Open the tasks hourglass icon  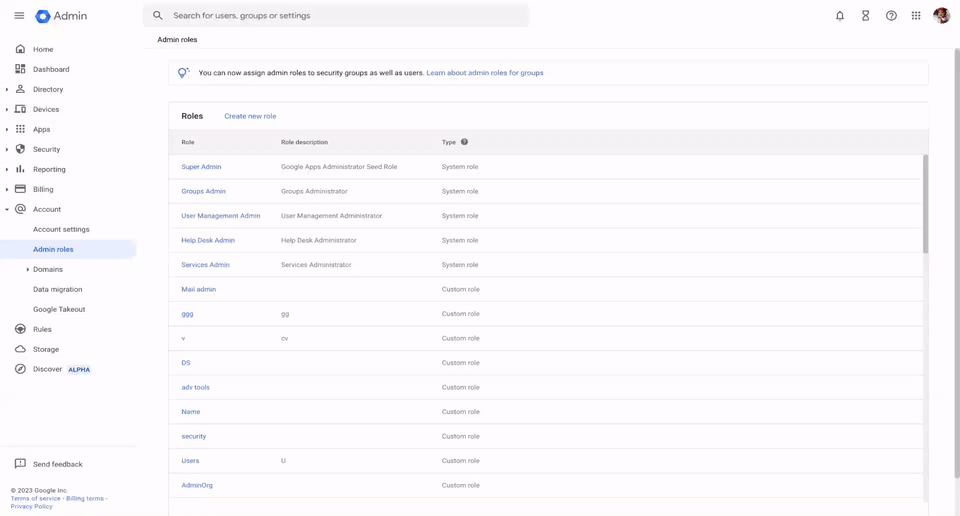point(866,16)
